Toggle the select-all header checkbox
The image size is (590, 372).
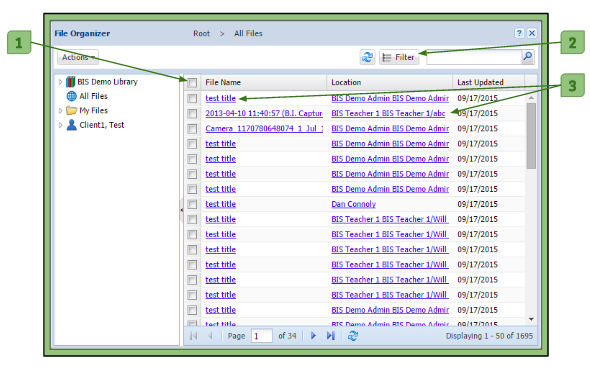tap(192, 82)
